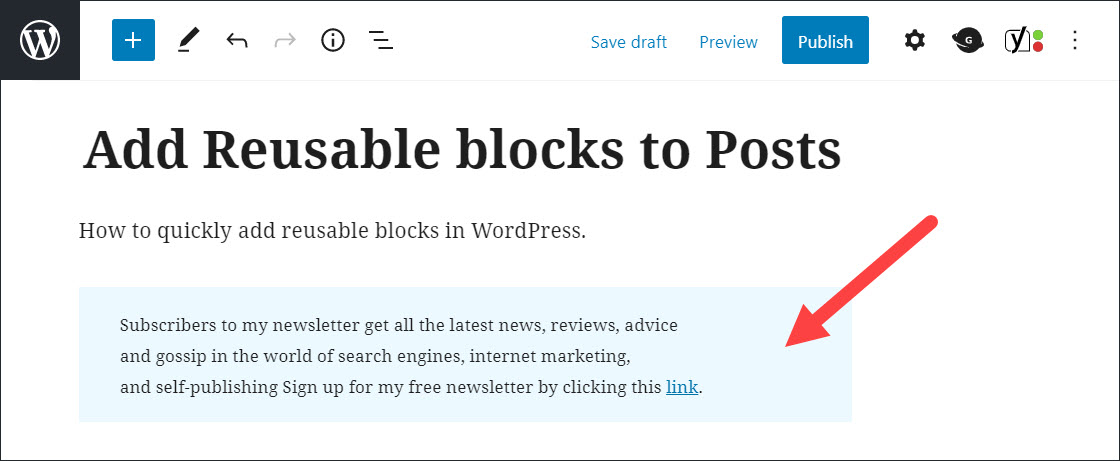
Task: Open the three-dot options menu
Action: [1075, 41]
